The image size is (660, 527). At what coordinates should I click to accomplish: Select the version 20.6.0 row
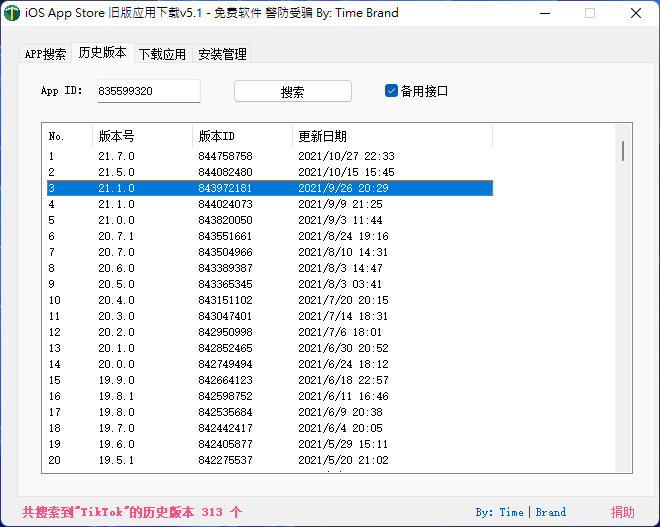point(269,268)
